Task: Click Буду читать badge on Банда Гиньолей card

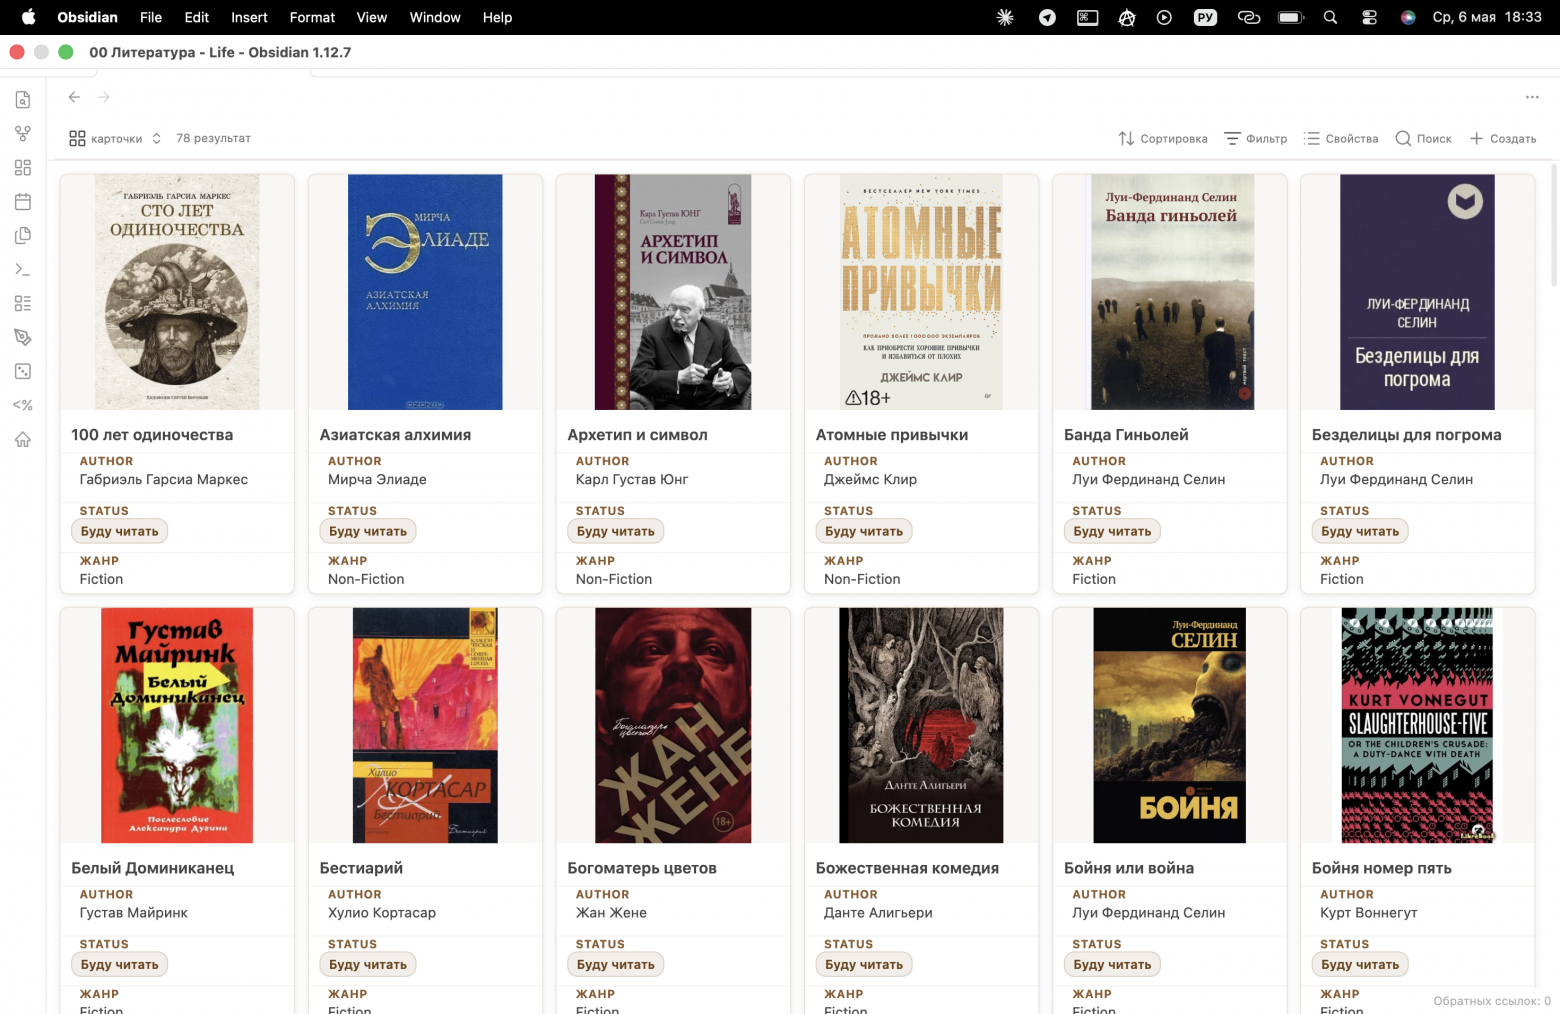Action: 1112,532
